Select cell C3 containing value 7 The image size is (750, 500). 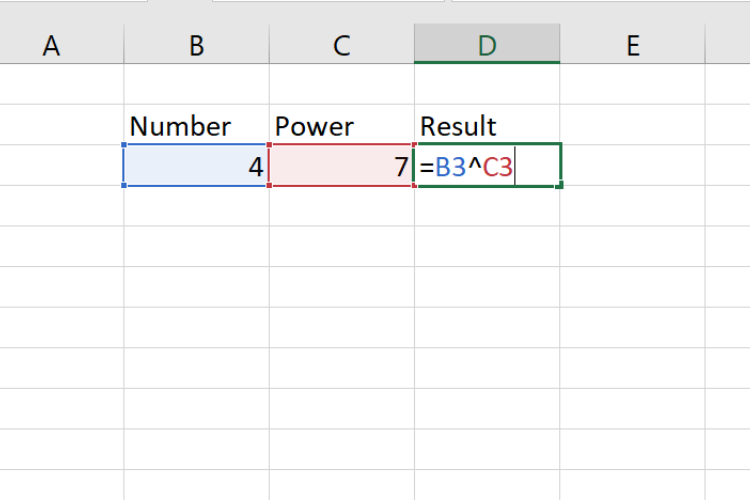coord(342,166)
